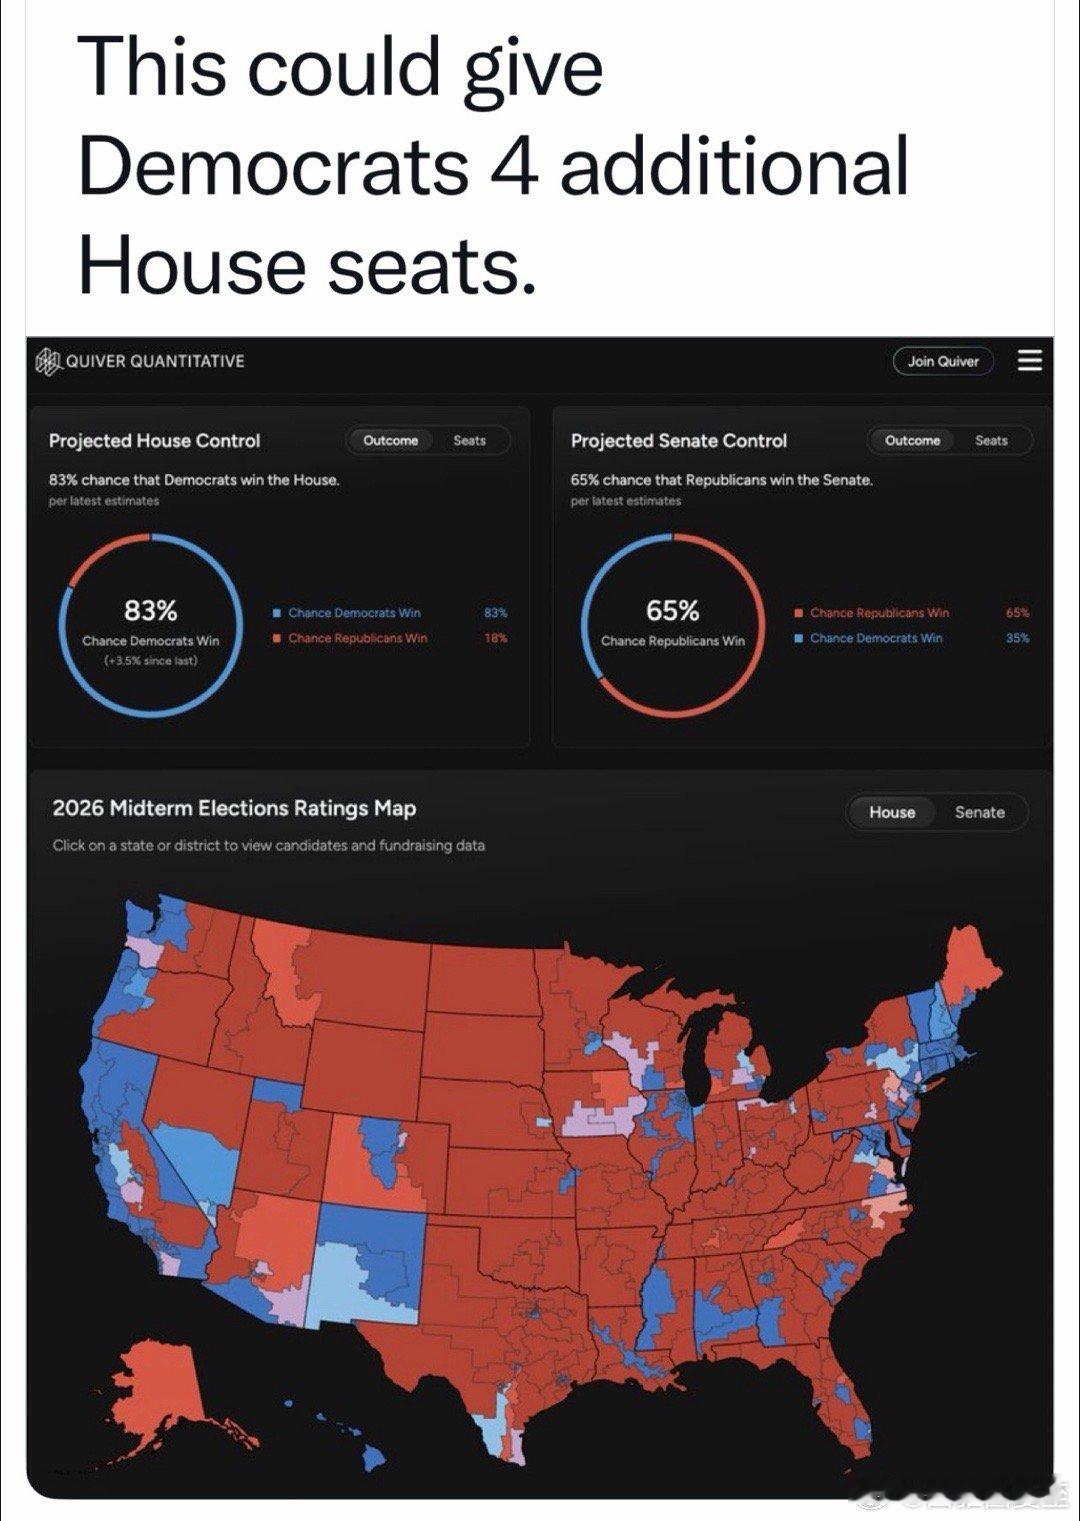Click blue Chance Democrats Win legend swatch
Viewport: 1080px width, 1521px height.
coord(276,613)
